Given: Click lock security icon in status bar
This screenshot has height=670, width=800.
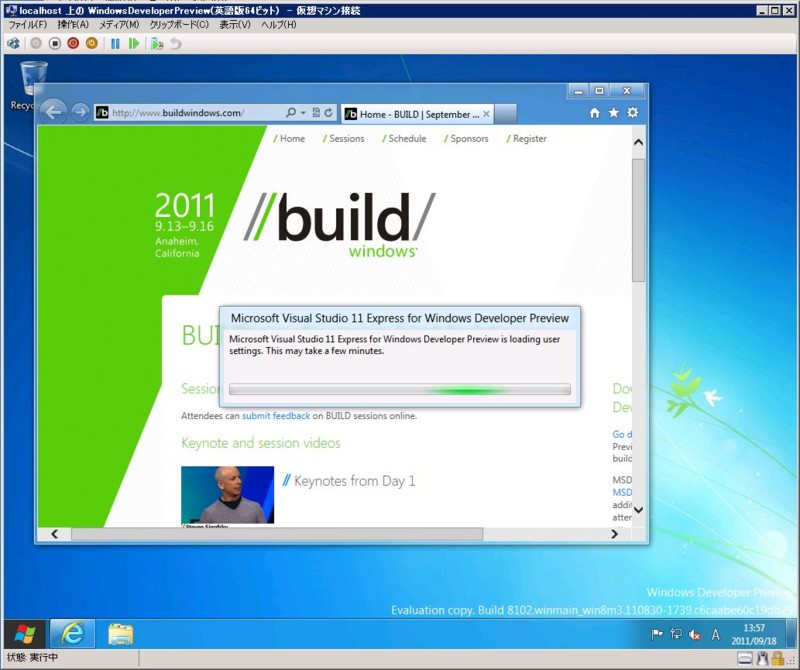Looking at the screenshot, I should click(778, 659).
